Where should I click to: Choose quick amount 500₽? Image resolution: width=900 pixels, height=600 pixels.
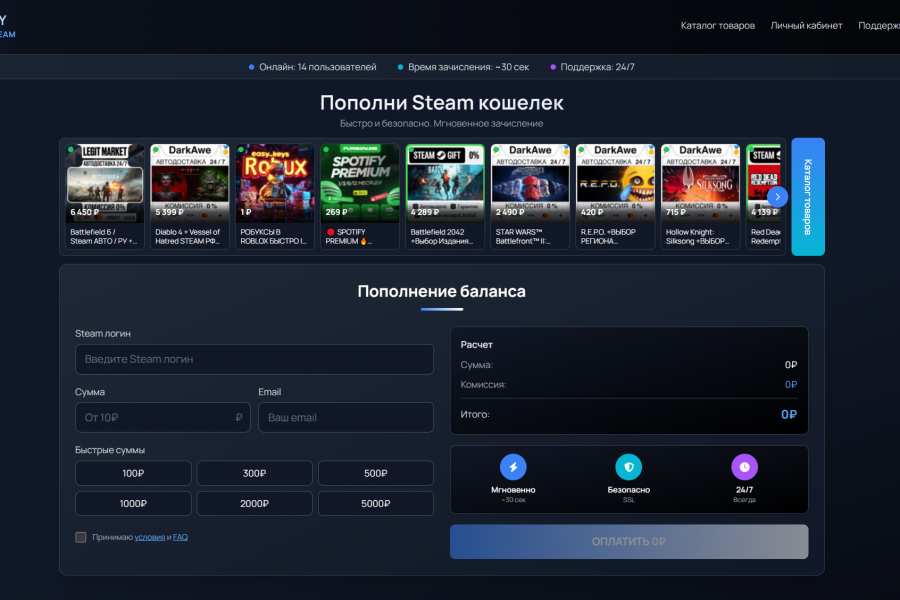tap(375, 473)
